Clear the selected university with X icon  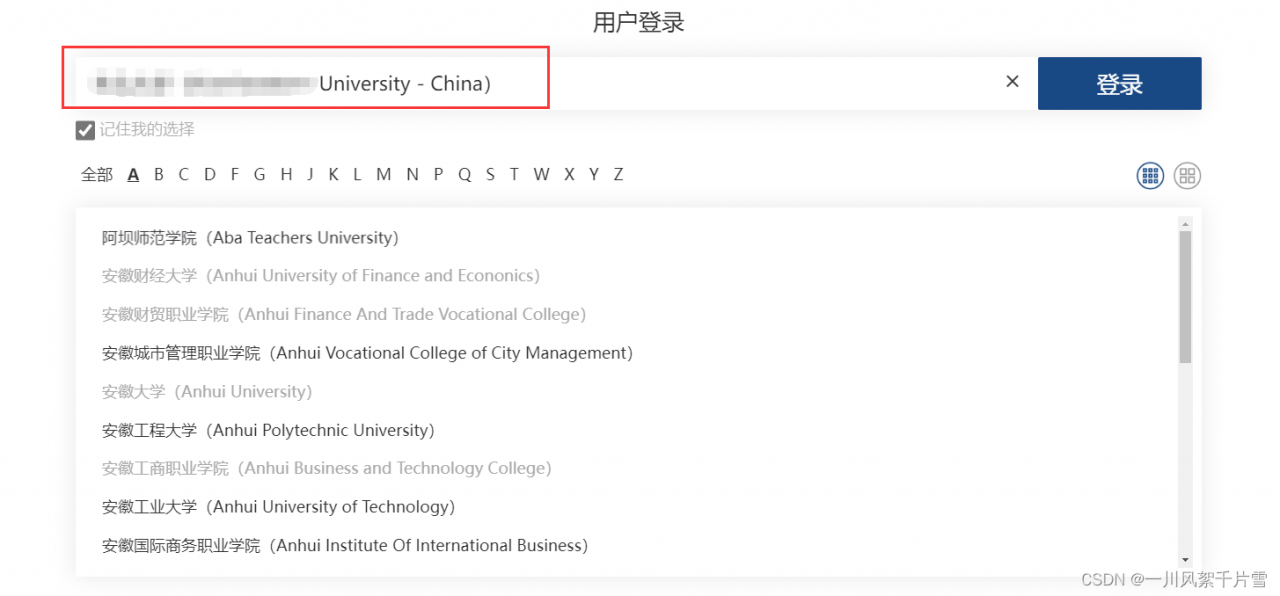[1012, 82]
